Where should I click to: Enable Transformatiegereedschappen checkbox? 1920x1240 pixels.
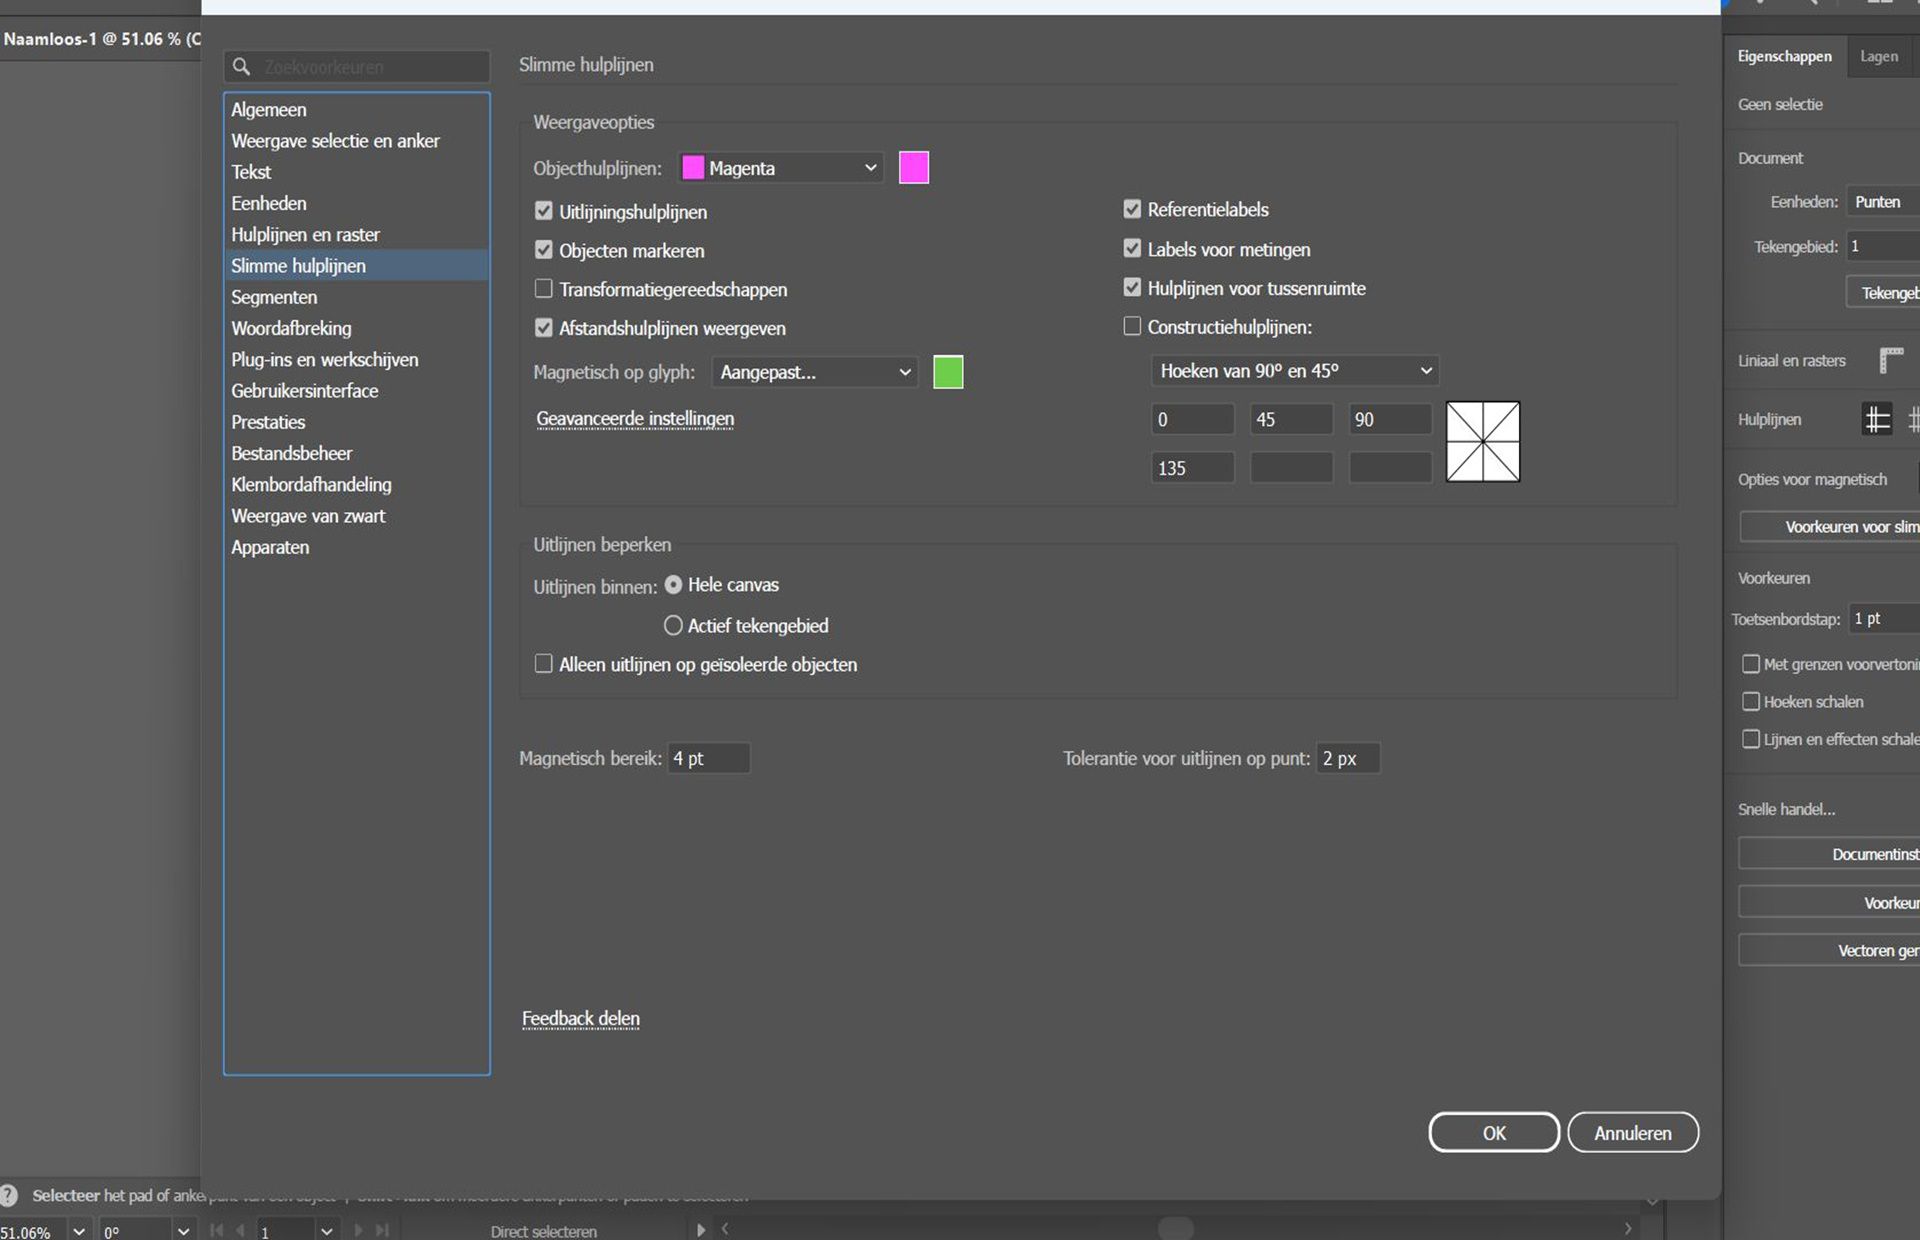(544, 289)
